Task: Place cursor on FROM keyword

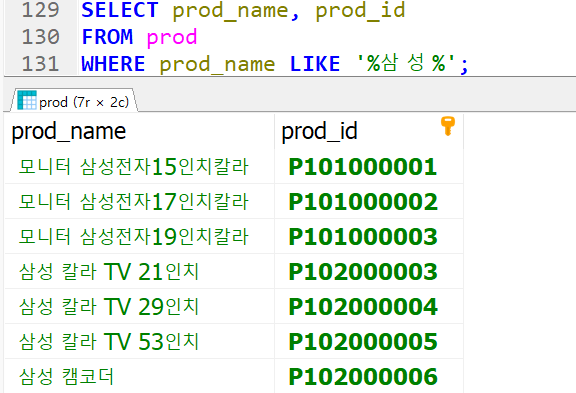Action: [x=107, y=37]
